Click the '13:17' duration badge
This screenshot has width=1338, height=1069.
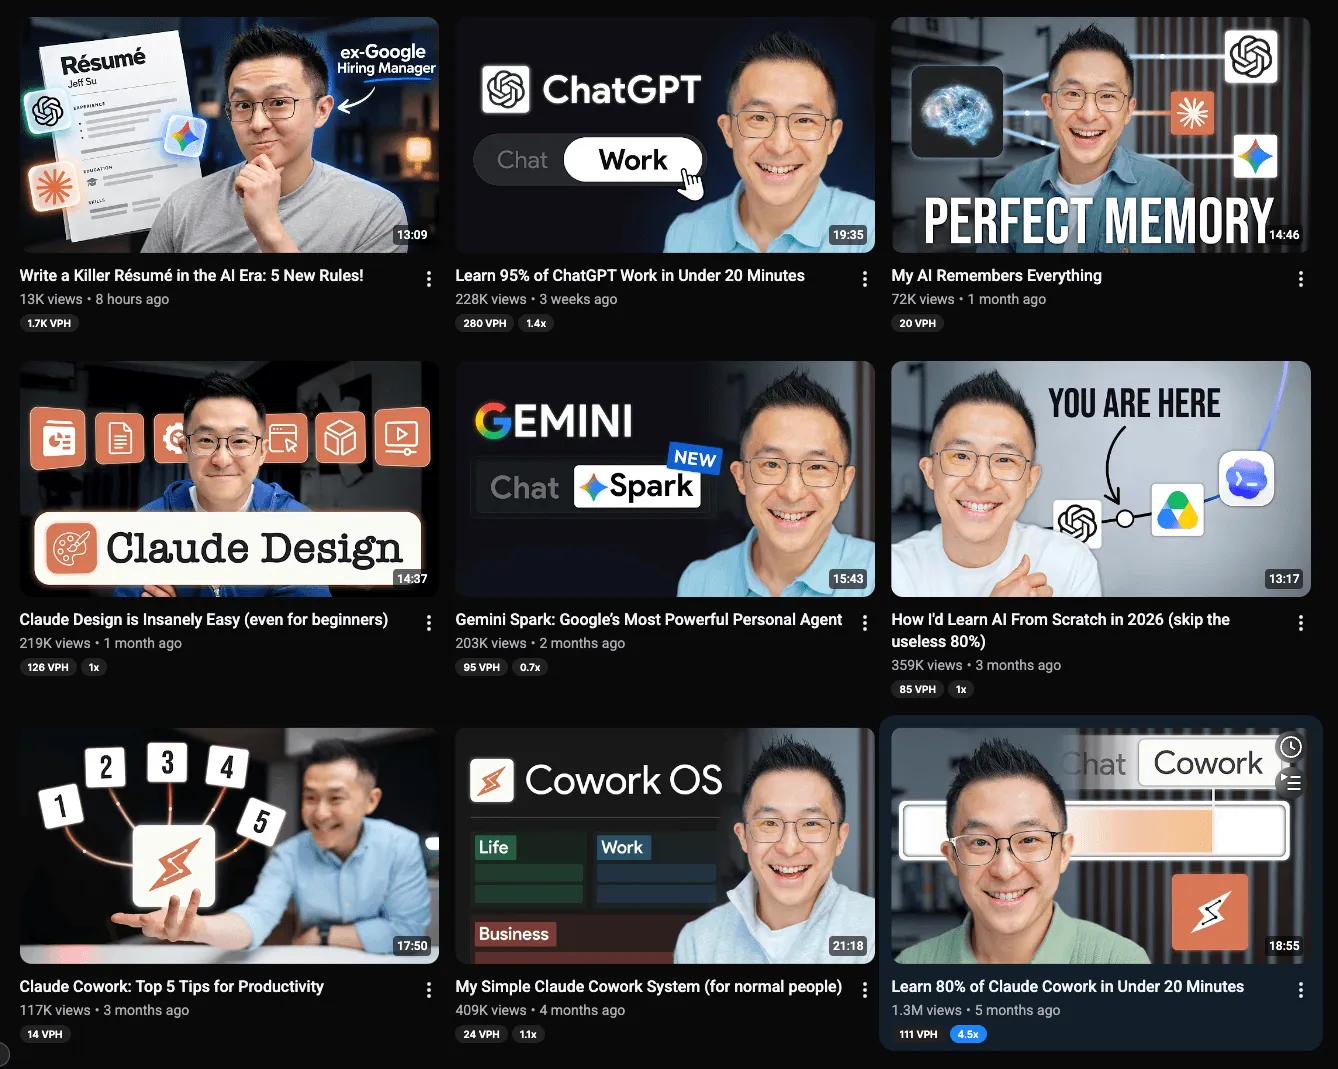tap(1284, 579)
